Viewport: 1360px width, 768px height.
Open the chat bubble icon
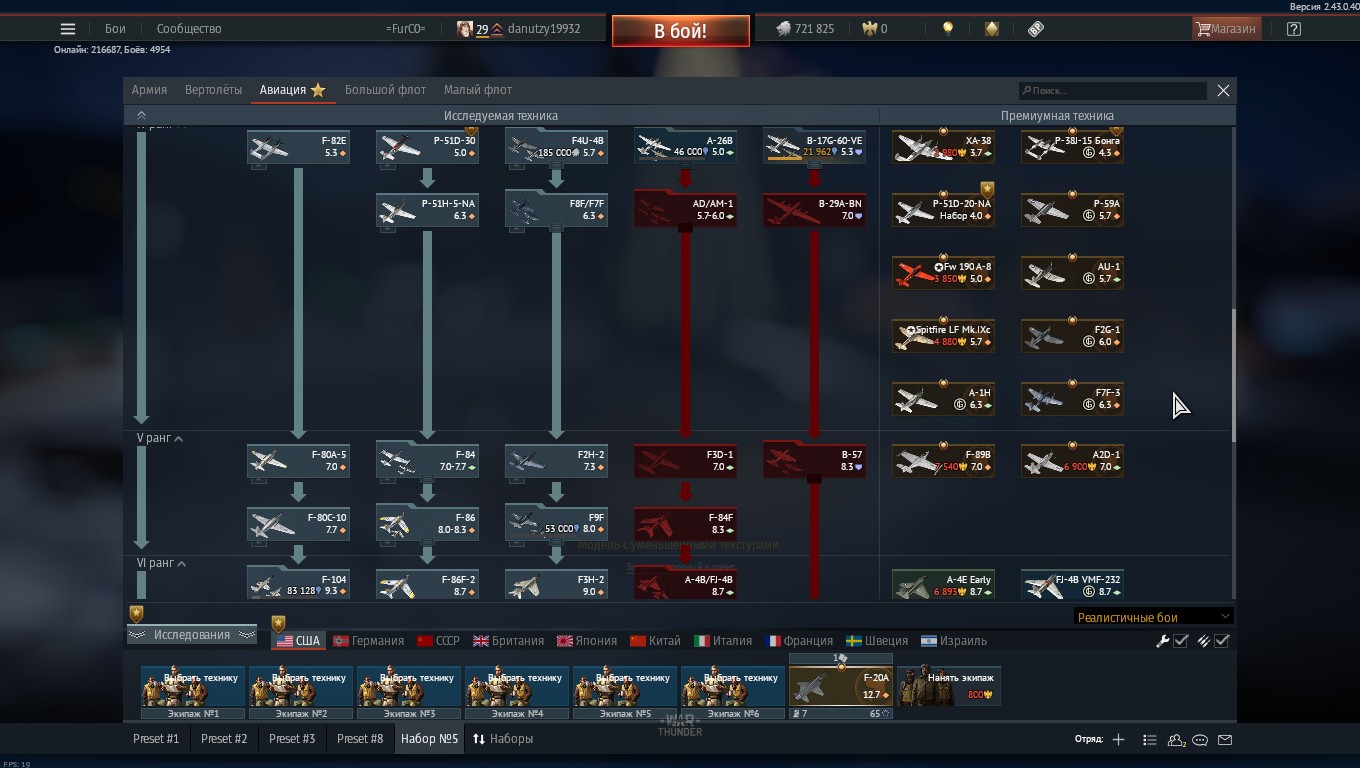(x=1200, y=740)
